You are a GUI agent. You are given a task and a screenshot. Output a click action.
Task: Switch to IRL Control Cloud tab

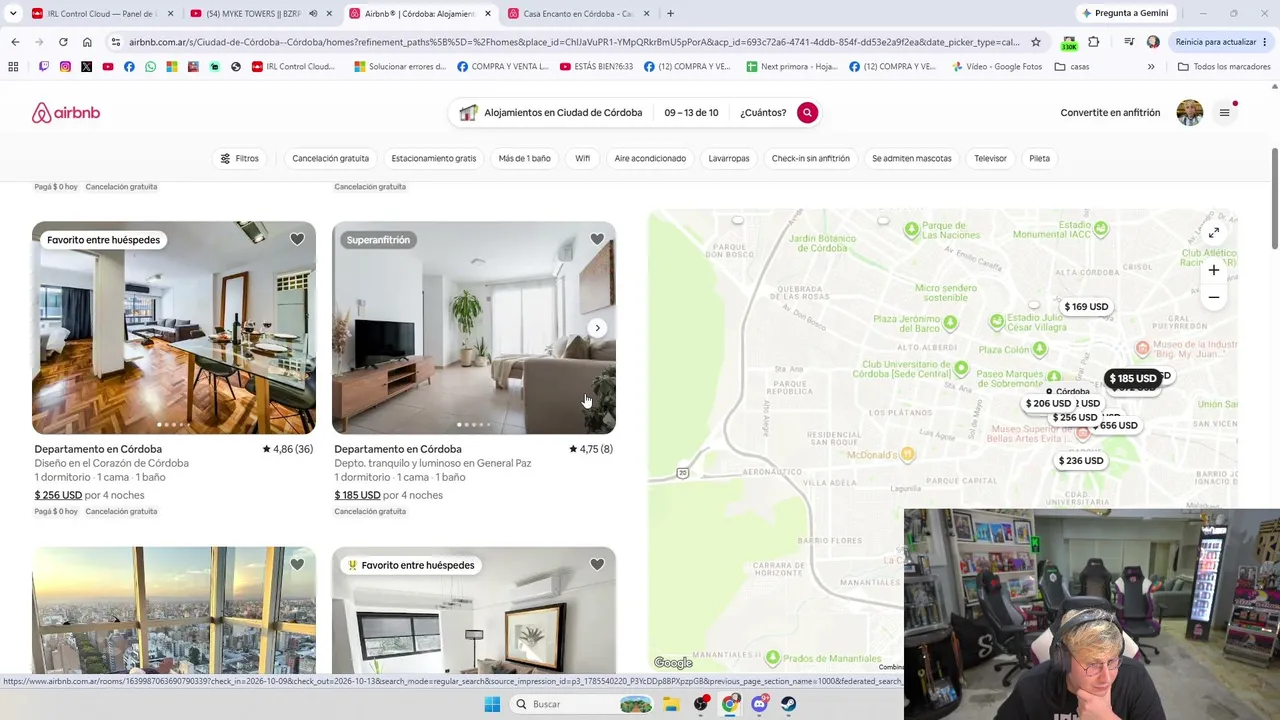[100, 14]
